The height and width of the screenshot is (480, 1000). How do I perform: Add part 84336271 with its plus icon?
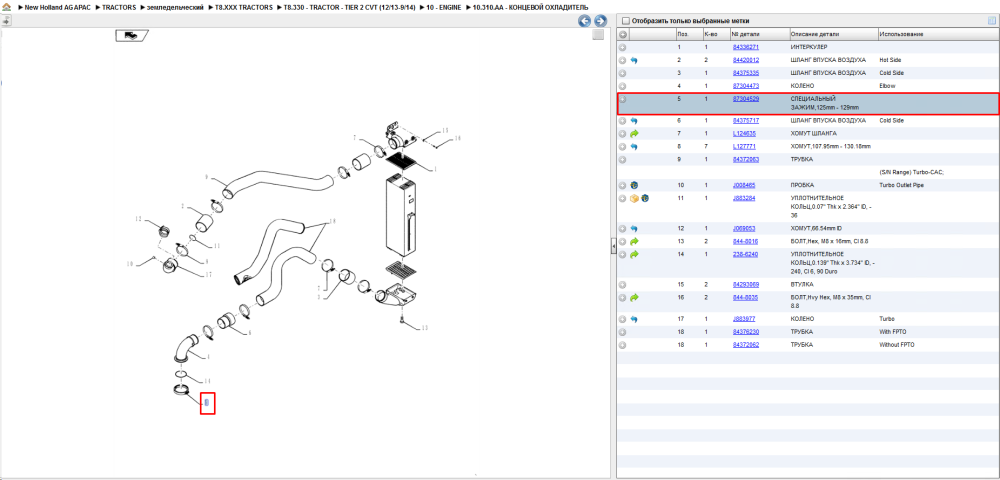point(623,47)
